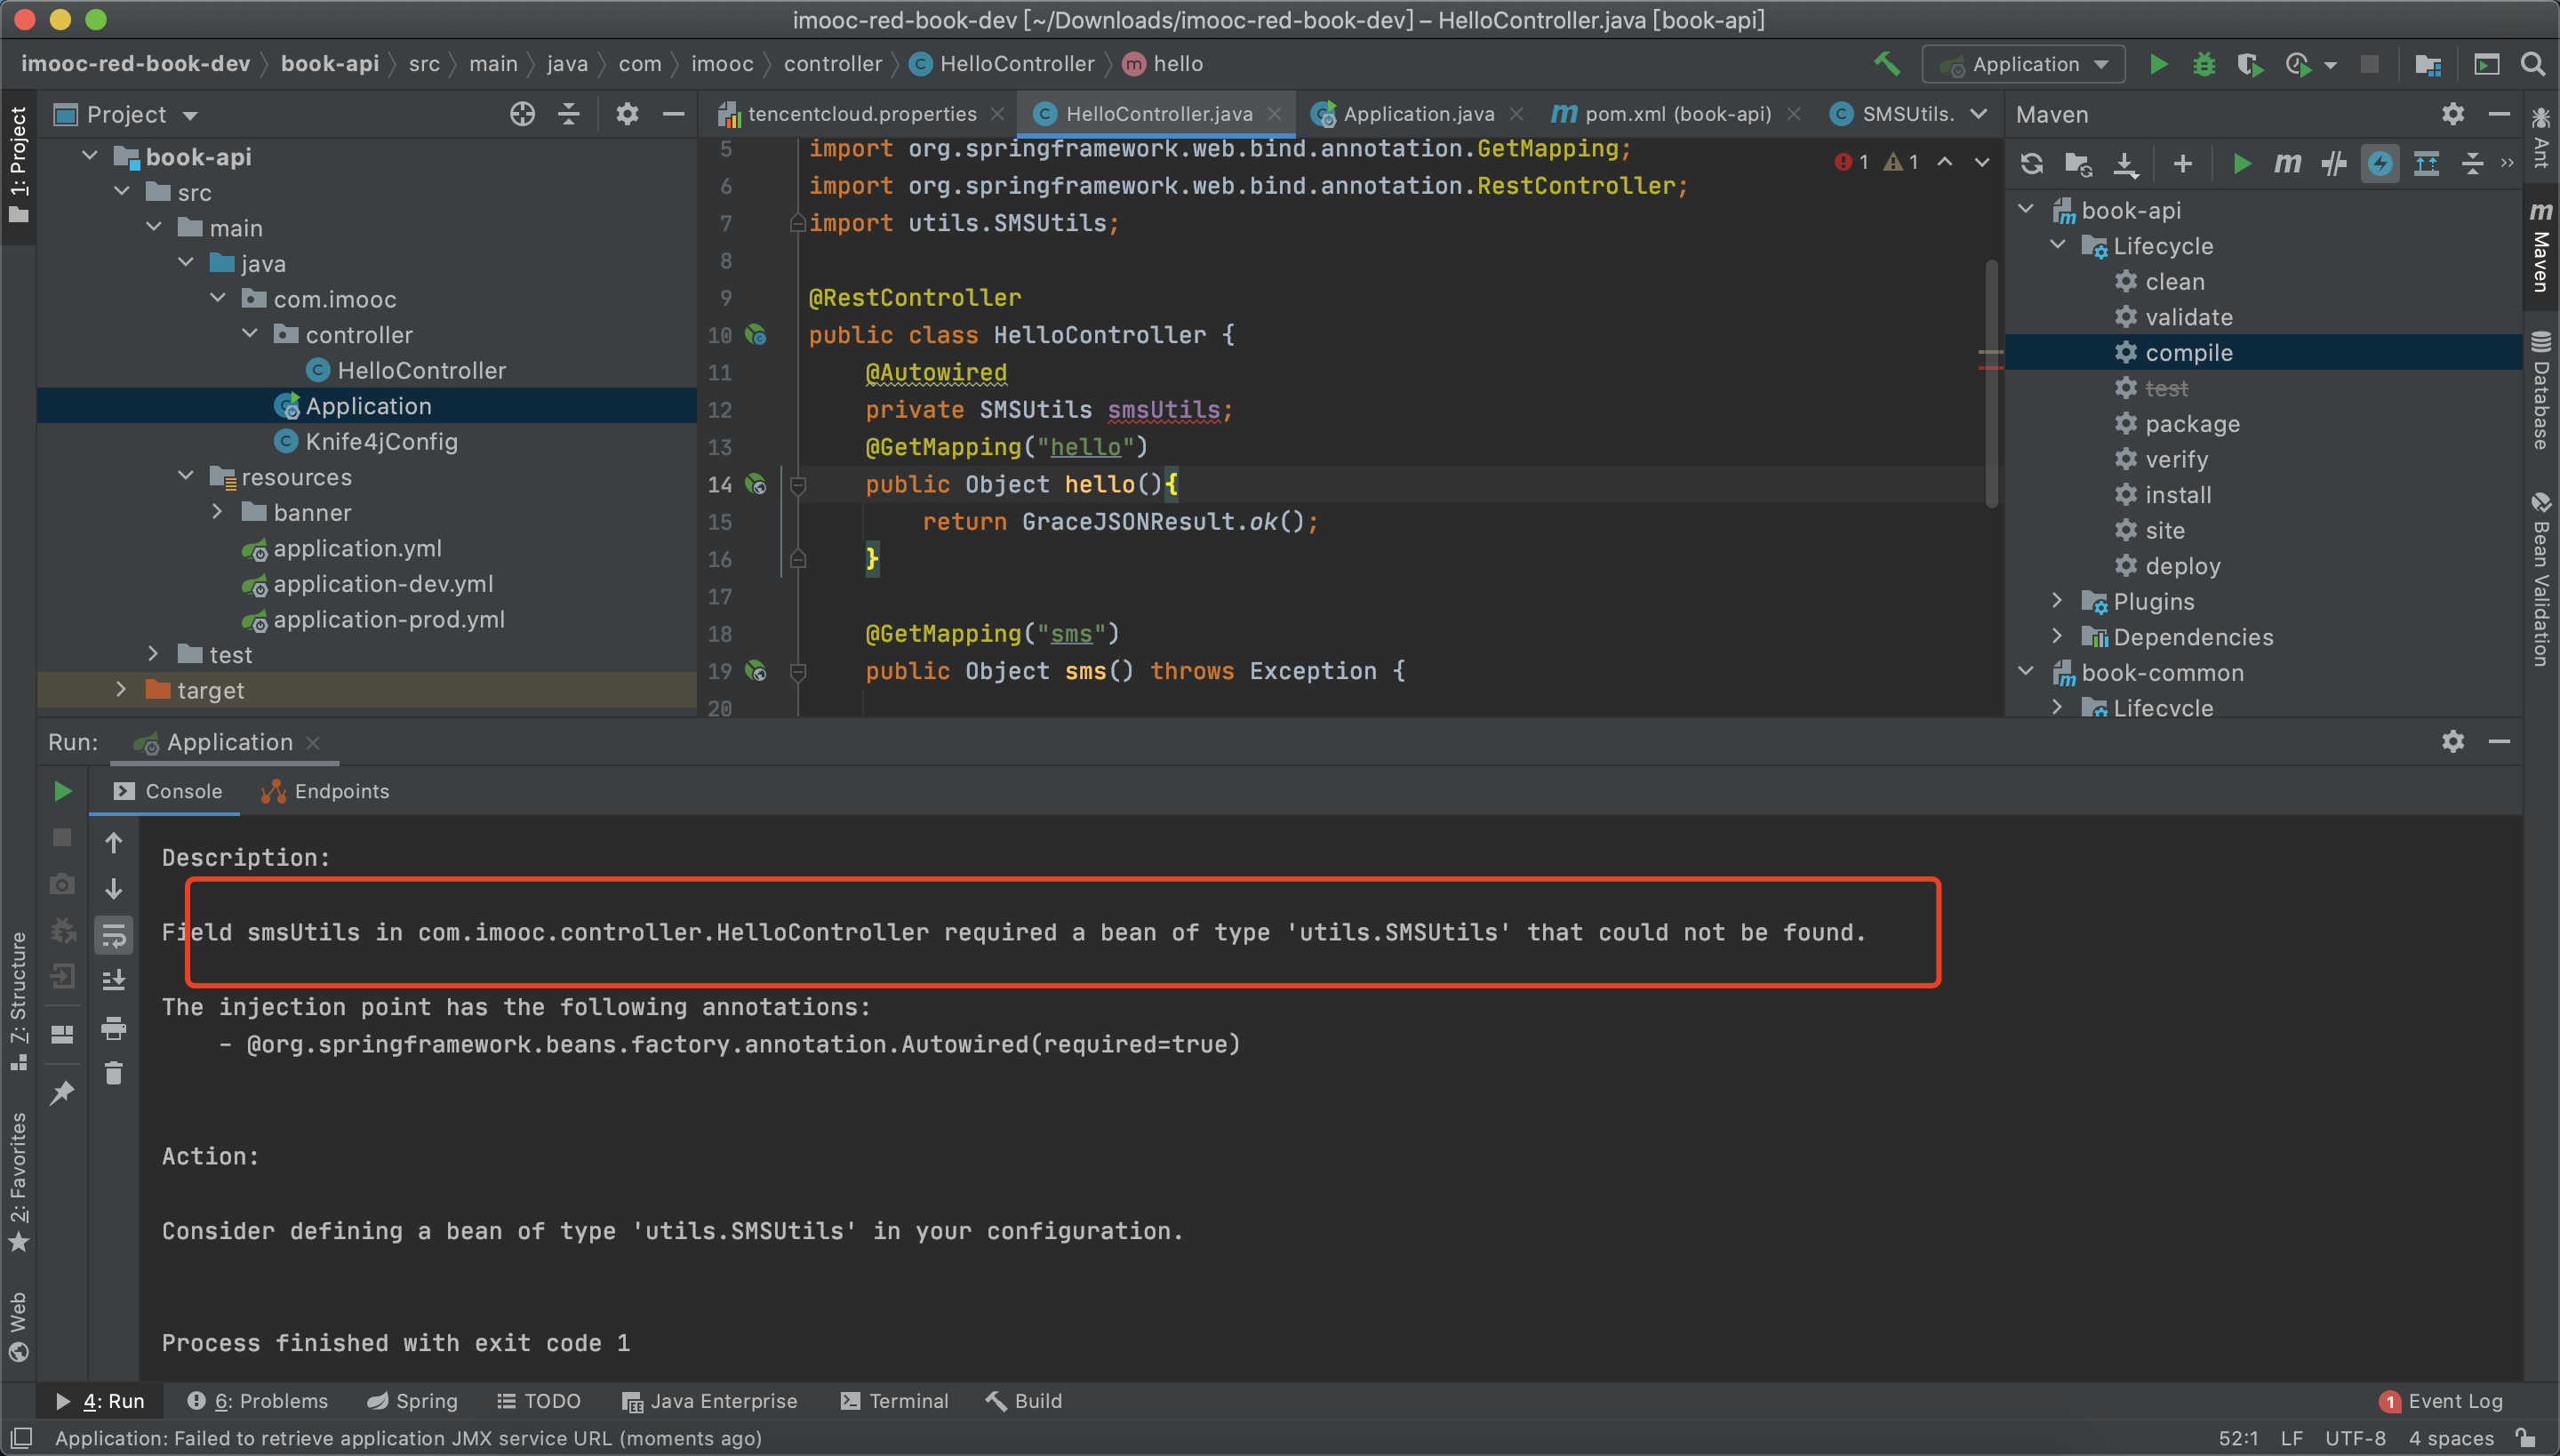
Task: Pin the Run tab
Action: [x=62, y=1093]
